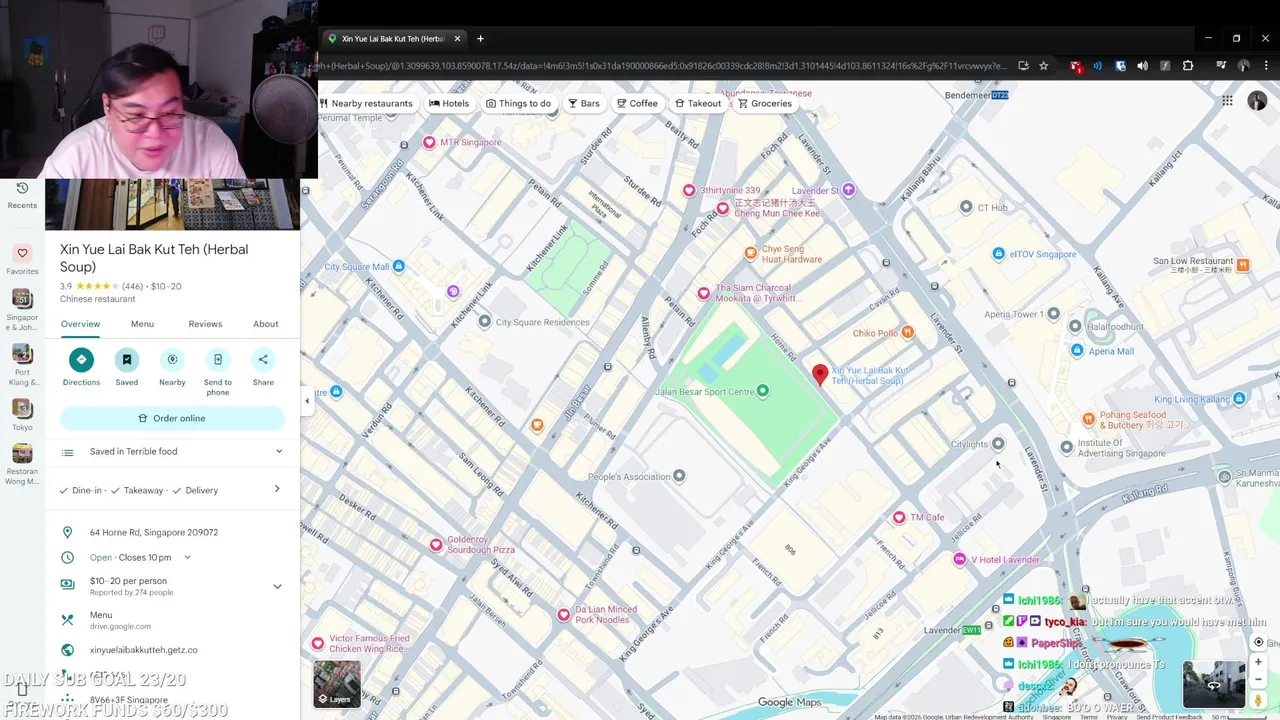The image size is (1280, 720).
Task: Select the Tha Siam Charcoal Mookata marker
Action: pyautogui.click(x=704, y=293)
